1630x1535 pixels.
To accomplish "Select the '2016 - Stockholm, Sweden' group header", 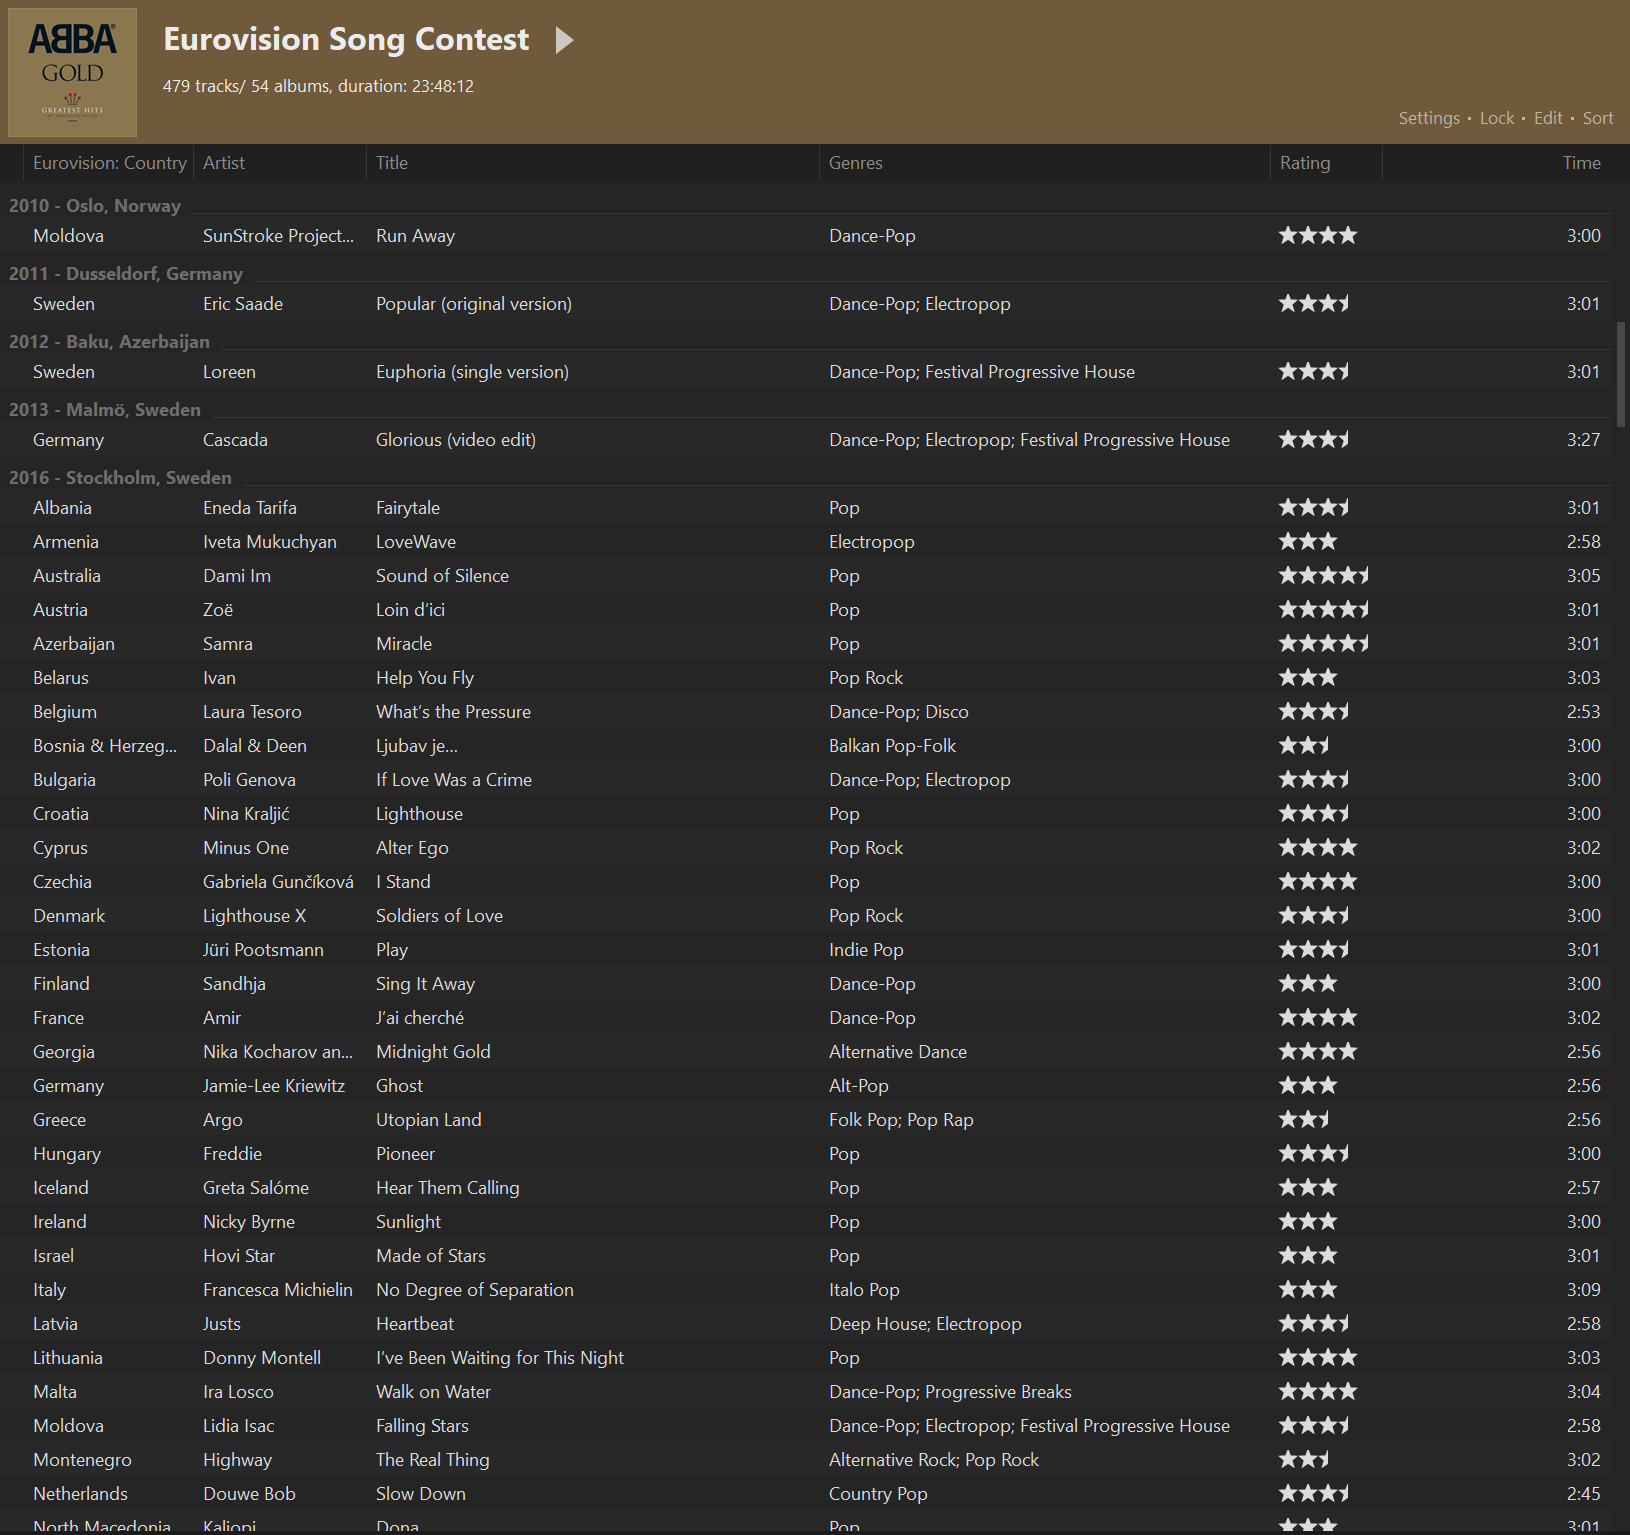I will [120, 477].
